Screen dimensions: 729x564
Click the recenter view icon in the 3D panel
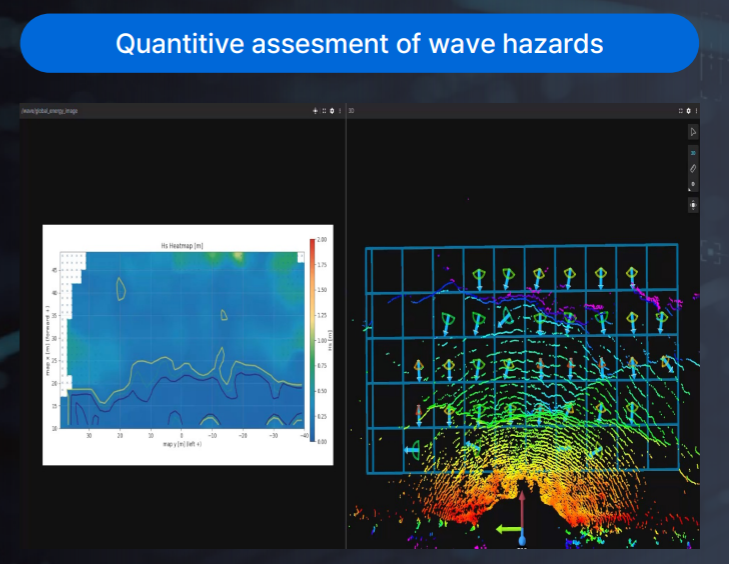tap(693, 205)
